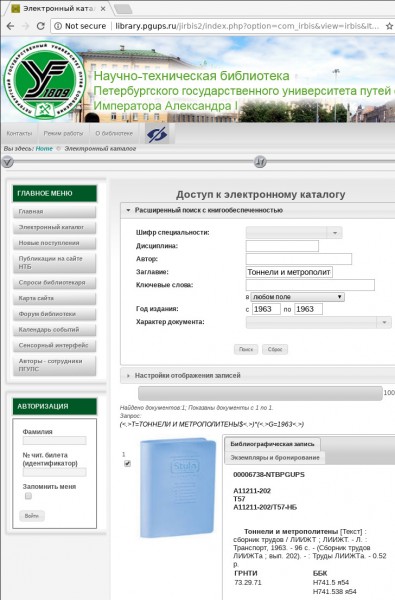
Task: Click the Сброс button
Action: coord(275,349)
